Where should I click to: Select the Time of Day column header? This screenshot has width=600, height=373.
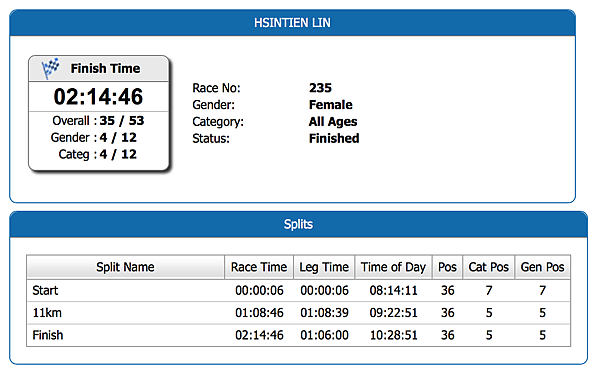coord(393,267)
